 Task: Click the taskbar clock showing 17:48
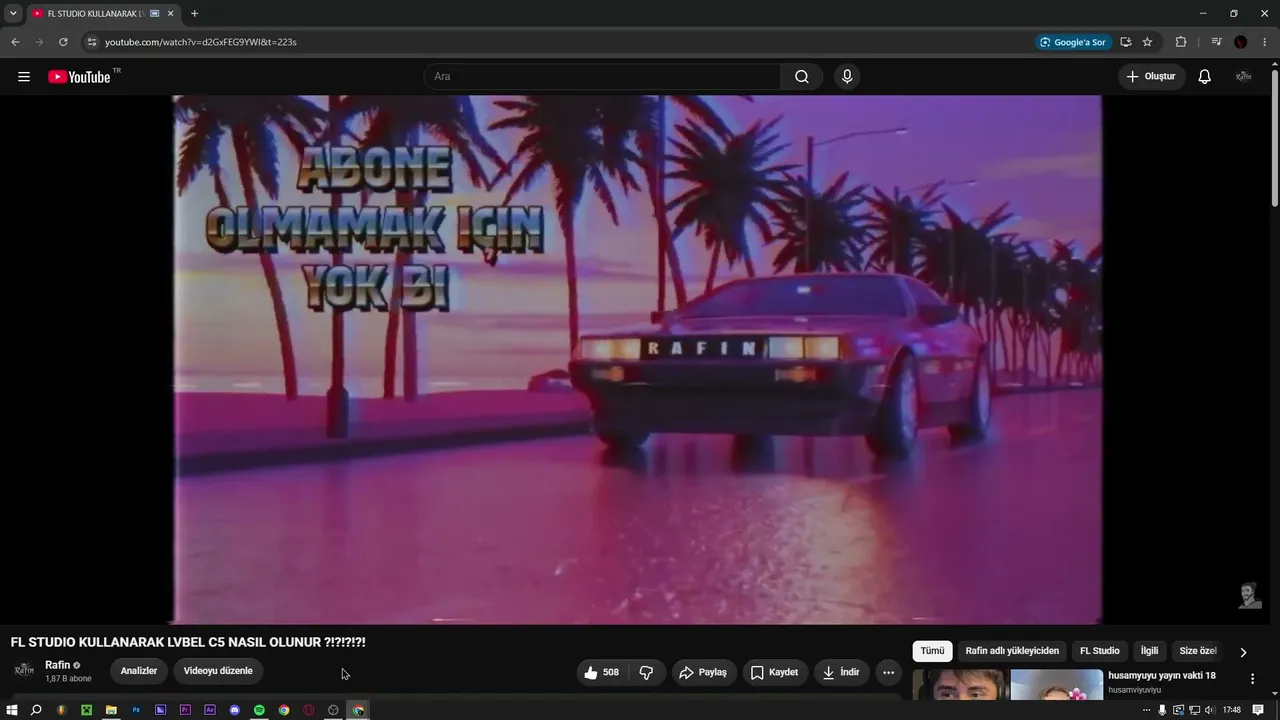pyautogui.click(x=1232, y=710)
